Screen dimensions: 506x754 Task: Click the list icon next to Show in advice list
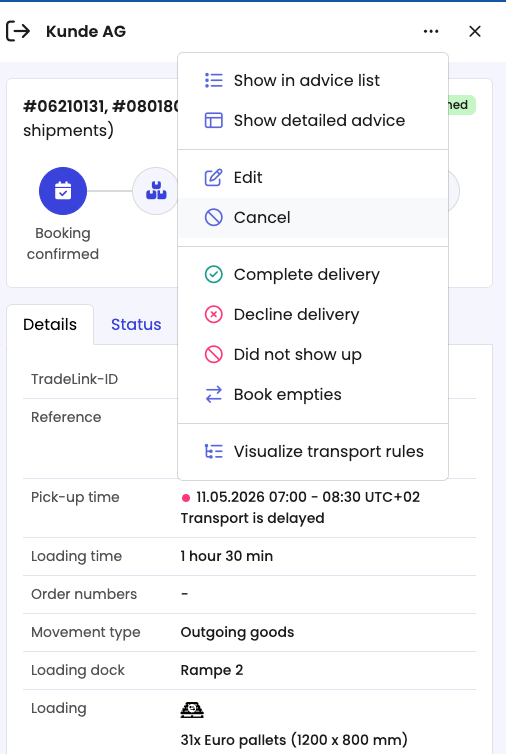(x=214, y=80)
